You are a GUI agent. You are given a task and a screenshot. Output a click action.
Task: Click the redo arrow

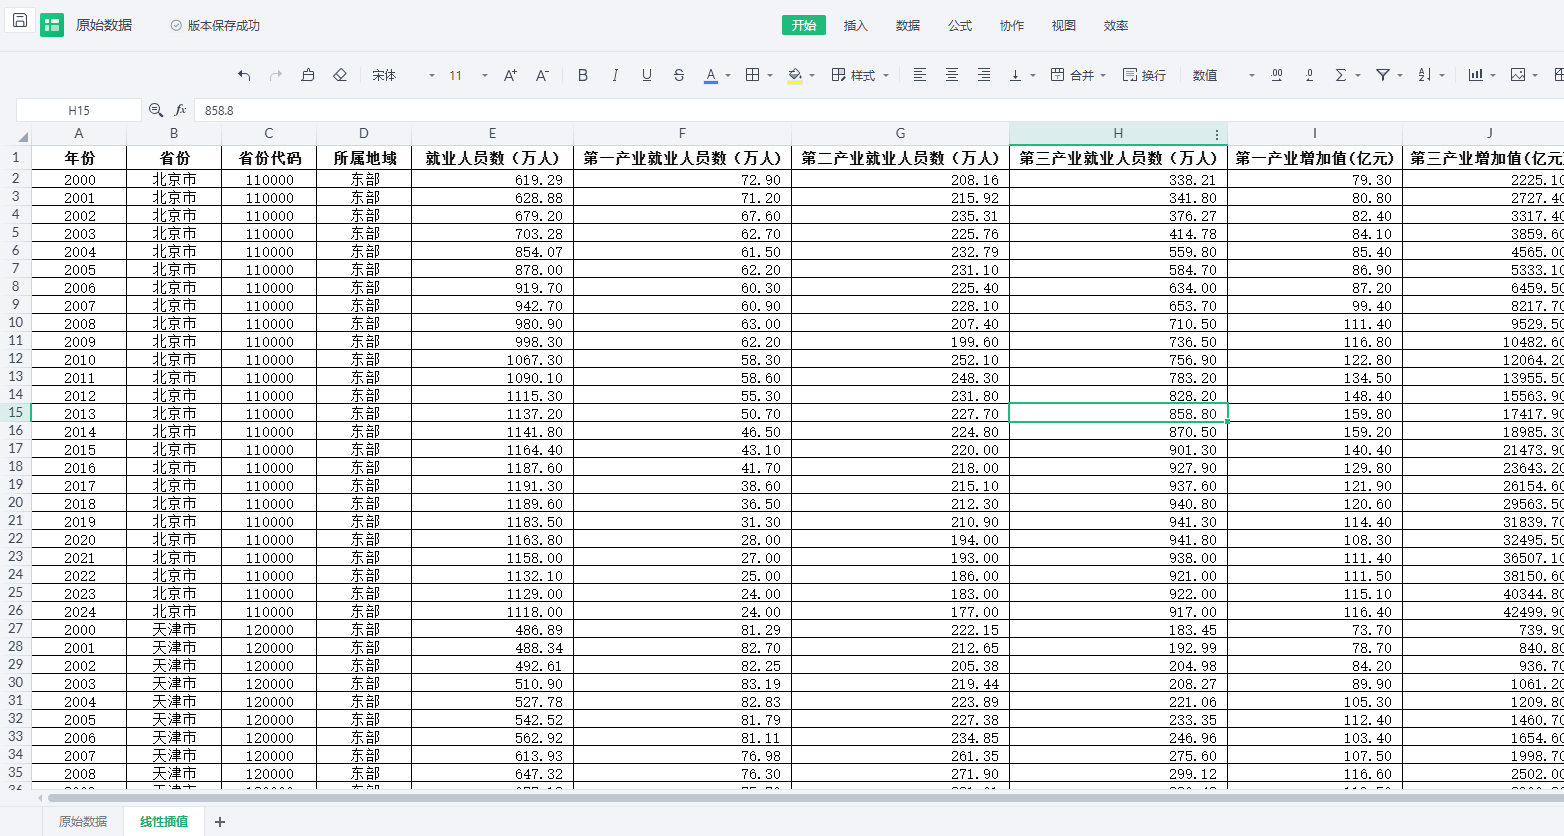click(276, 75)
